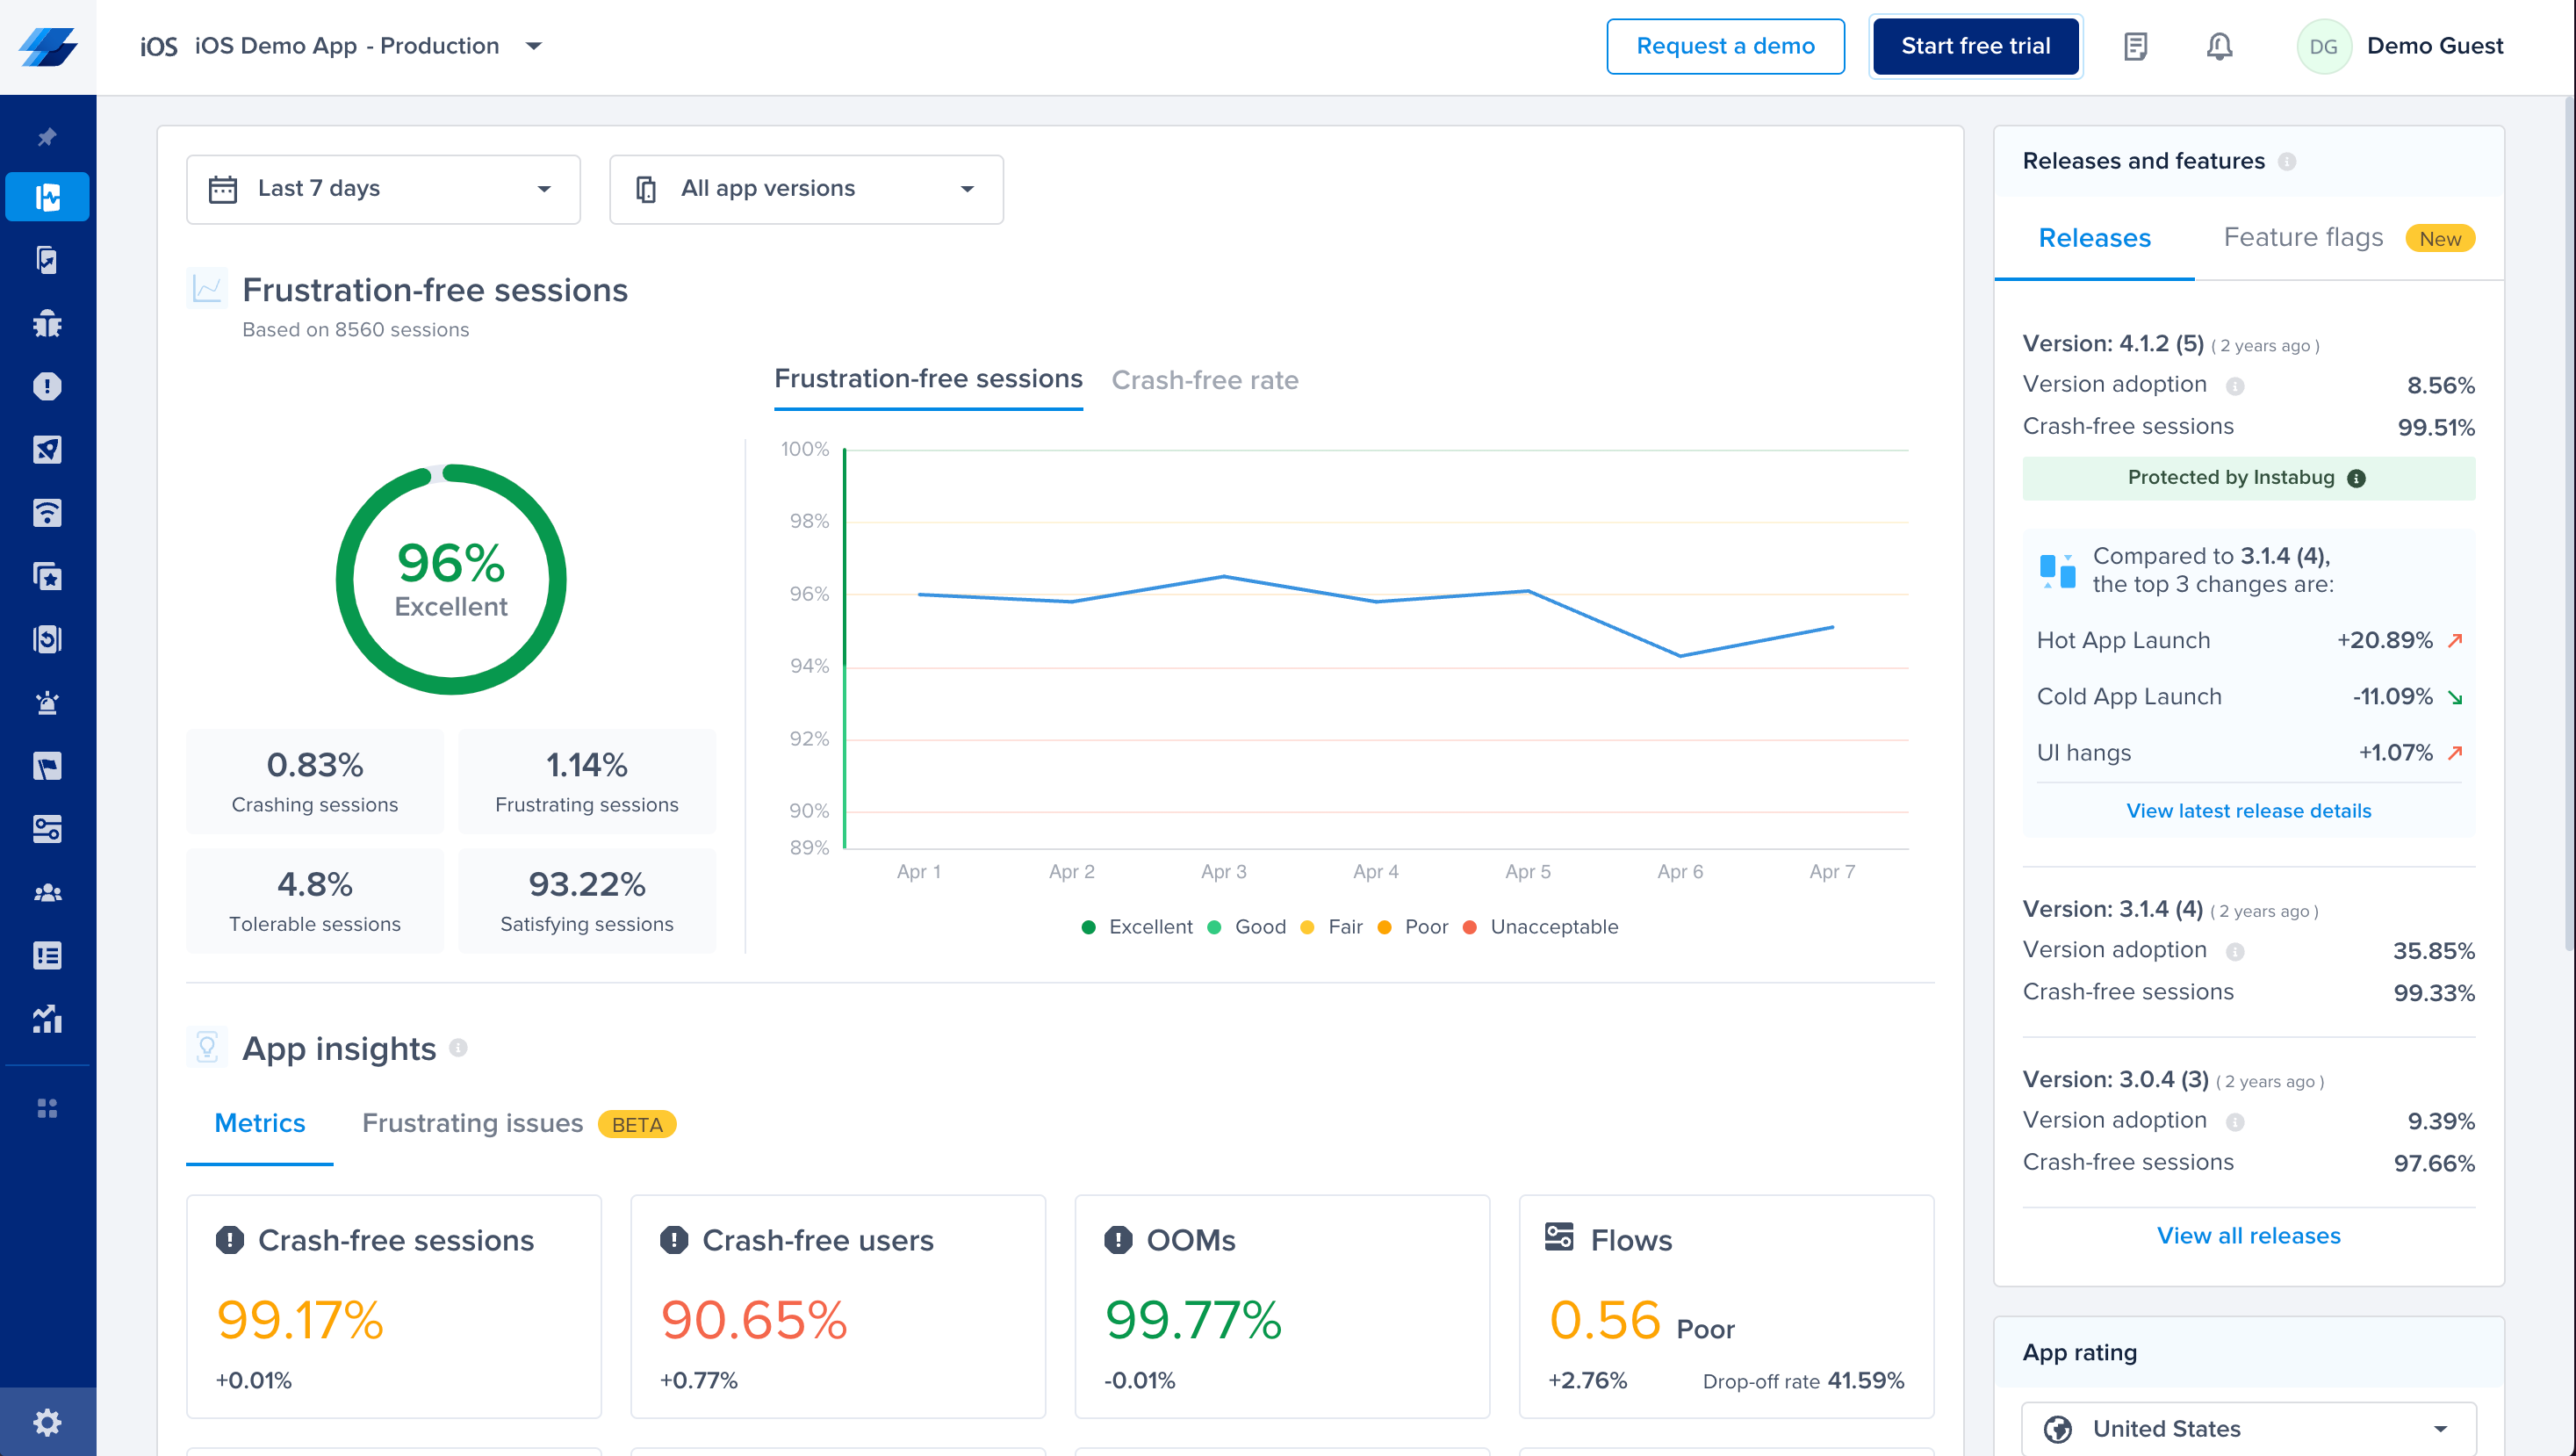Open the changelog document icon in header
This screenshot has width=2576, height=1456.
click(2135, 46)
